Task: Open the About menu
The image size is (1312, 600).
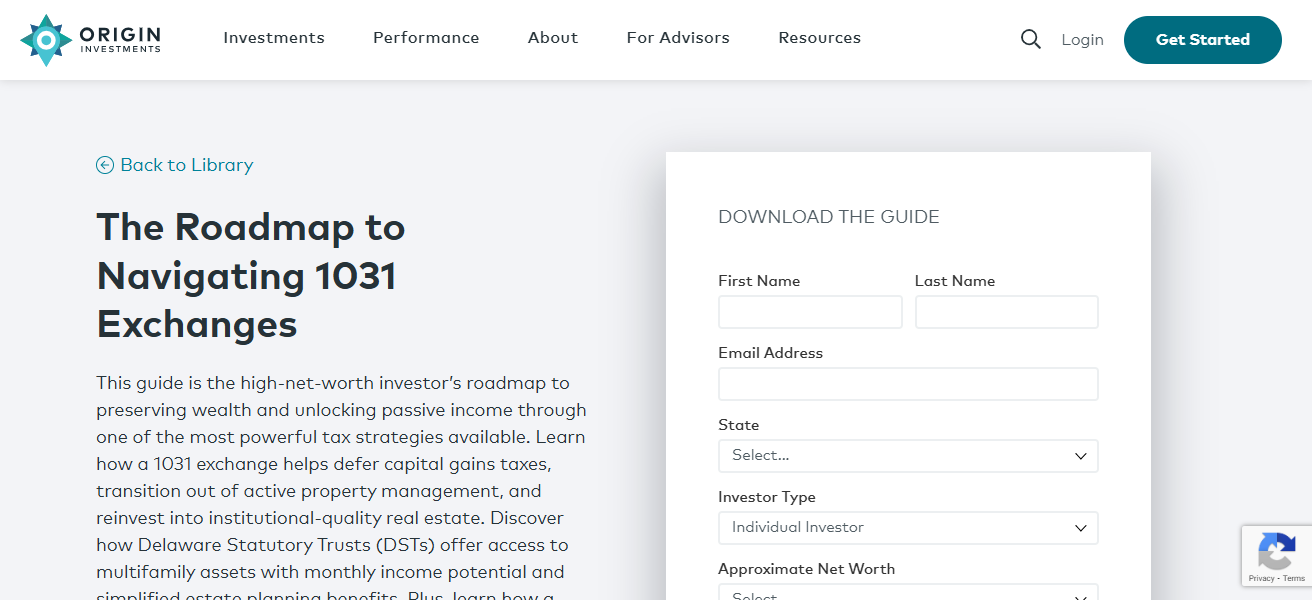Action: tap(552, 38)
